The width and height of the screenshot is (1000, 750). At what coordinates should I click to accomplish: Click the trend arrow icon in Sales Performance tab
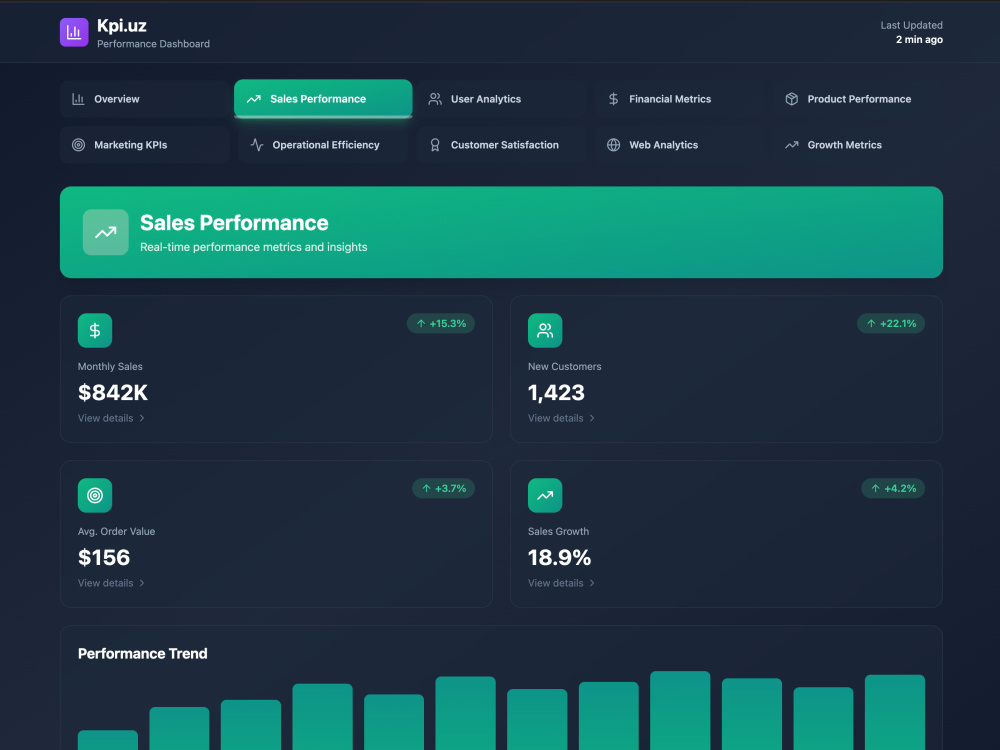(x=254, y=99)
